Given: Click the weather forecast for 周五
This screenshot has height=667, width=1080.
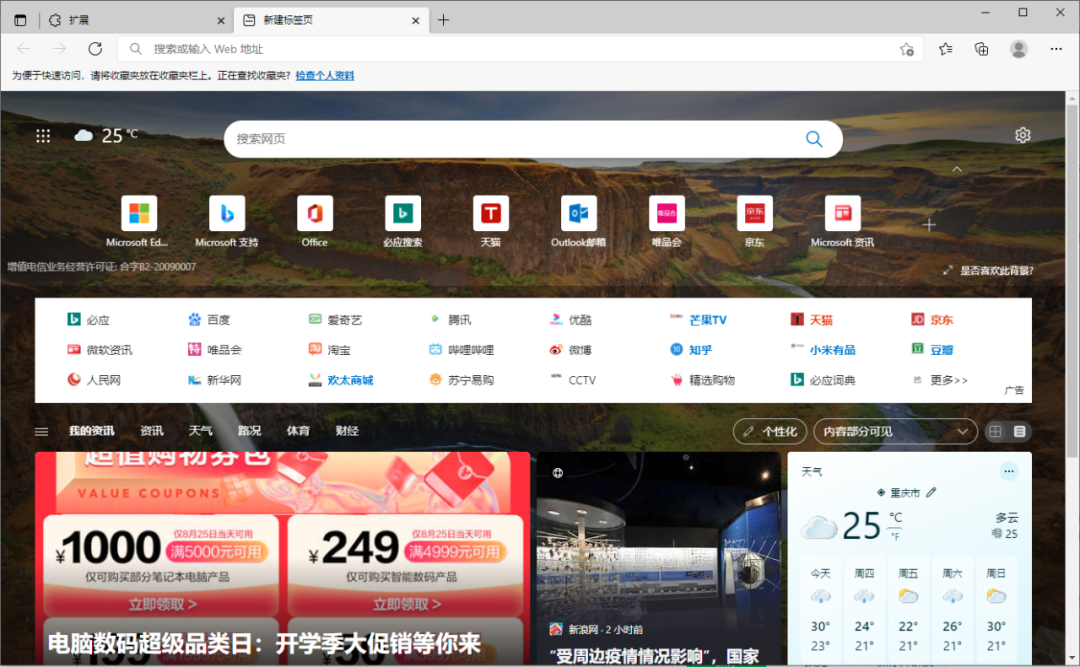Looking at the screenshot, I should click(908, 610).
